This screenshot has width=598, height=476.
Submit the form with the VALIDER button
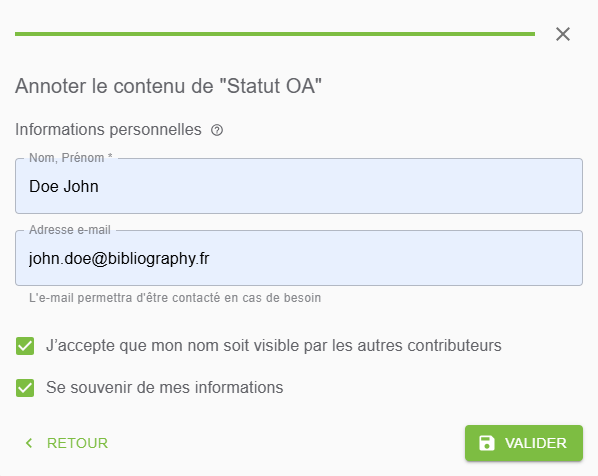524,443
